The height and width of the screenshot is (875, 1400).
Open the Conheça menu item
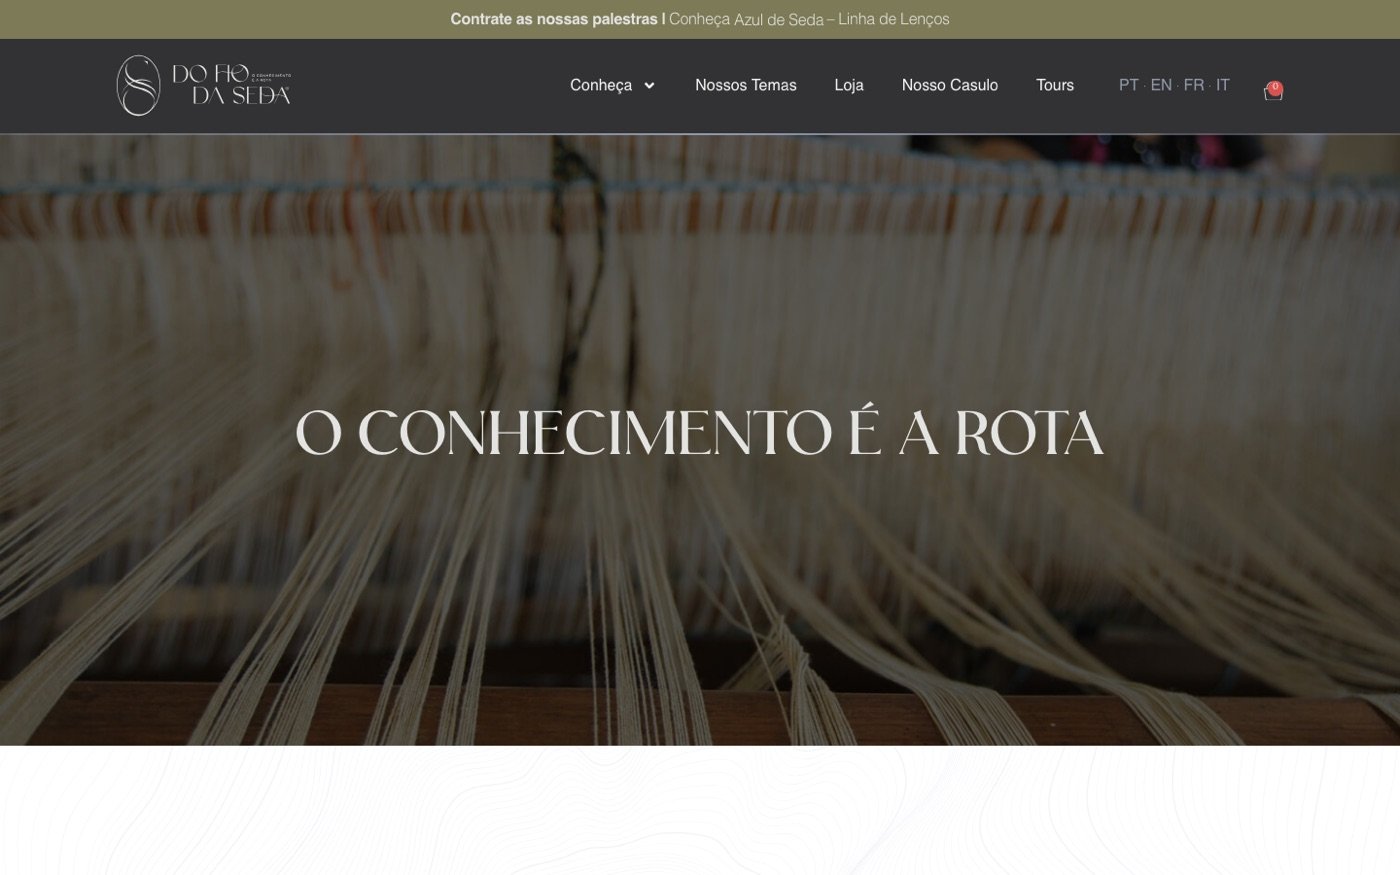click(601, 86)
